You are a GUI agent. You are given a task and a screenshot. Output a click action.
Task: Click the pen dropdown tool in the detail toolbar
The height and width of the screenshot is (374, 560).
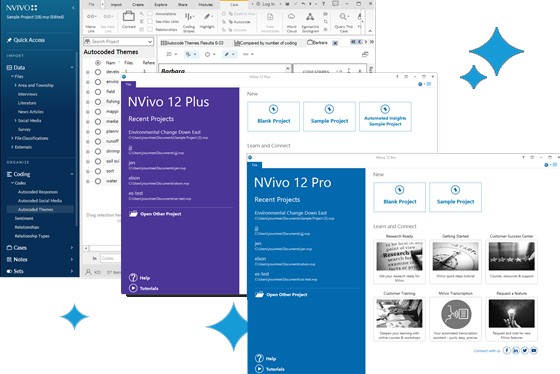click(x=229, y=54)
